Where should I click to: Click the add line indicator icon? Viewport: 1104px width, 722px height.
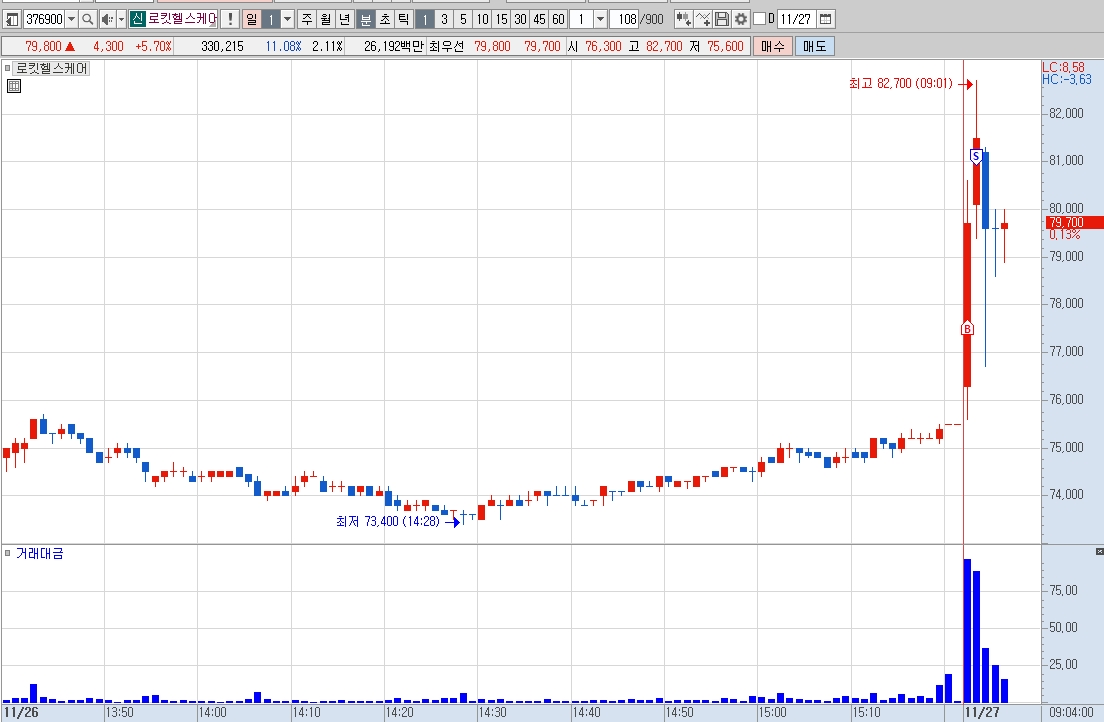pos(703,19)
